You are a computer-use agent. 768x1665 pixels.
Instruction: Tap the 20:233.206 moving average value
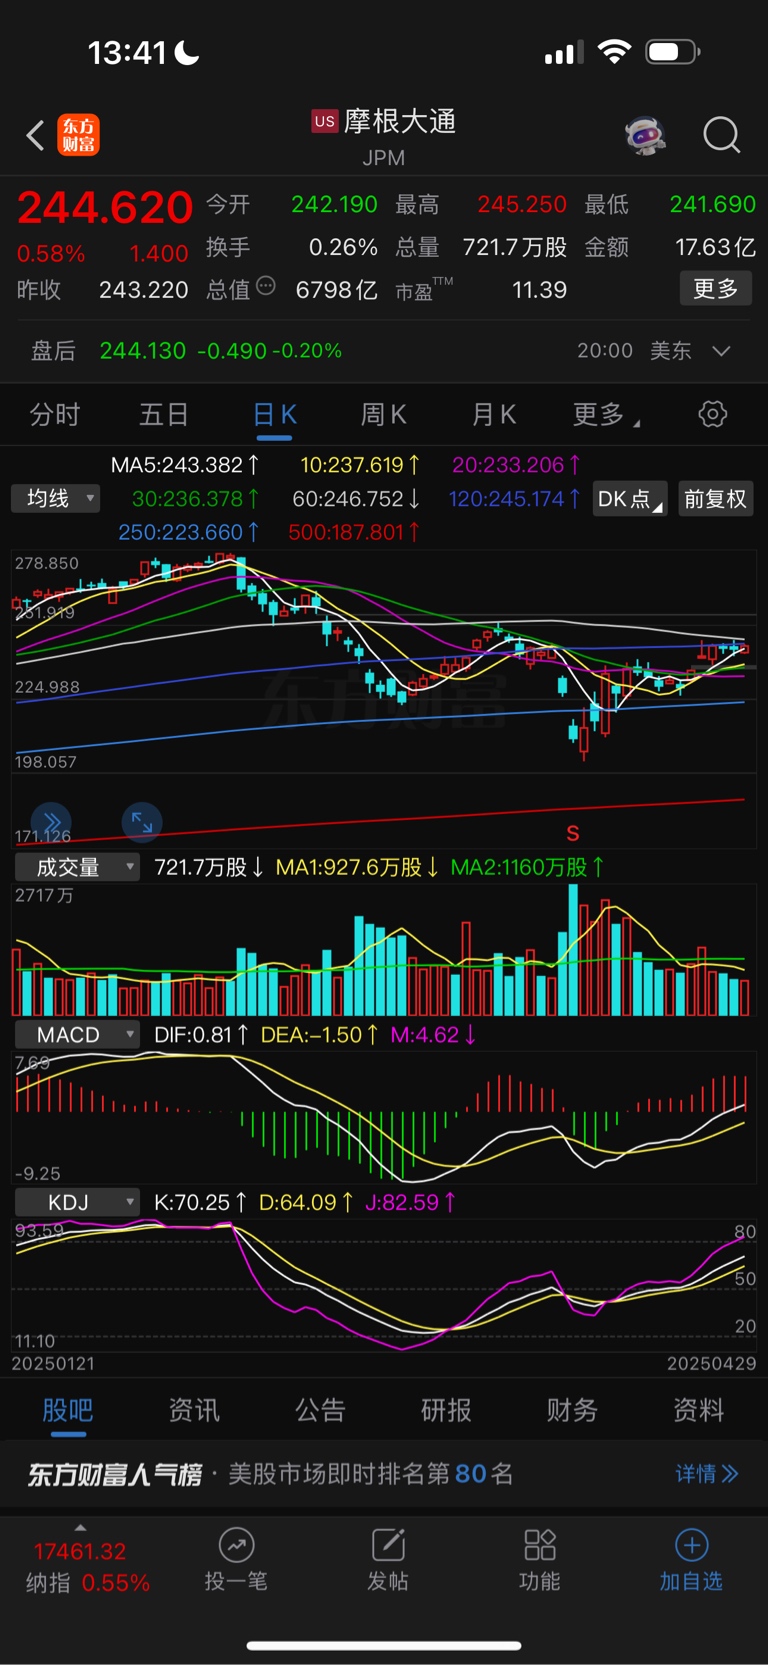[x=517, y=465]
